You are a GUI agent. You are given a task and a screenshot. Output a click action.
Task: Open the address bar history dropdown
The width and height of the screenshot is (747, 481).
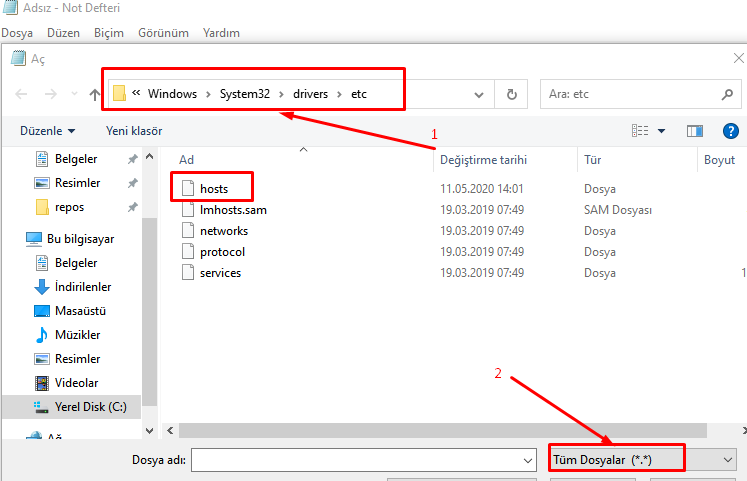click(x=479, y=95)
